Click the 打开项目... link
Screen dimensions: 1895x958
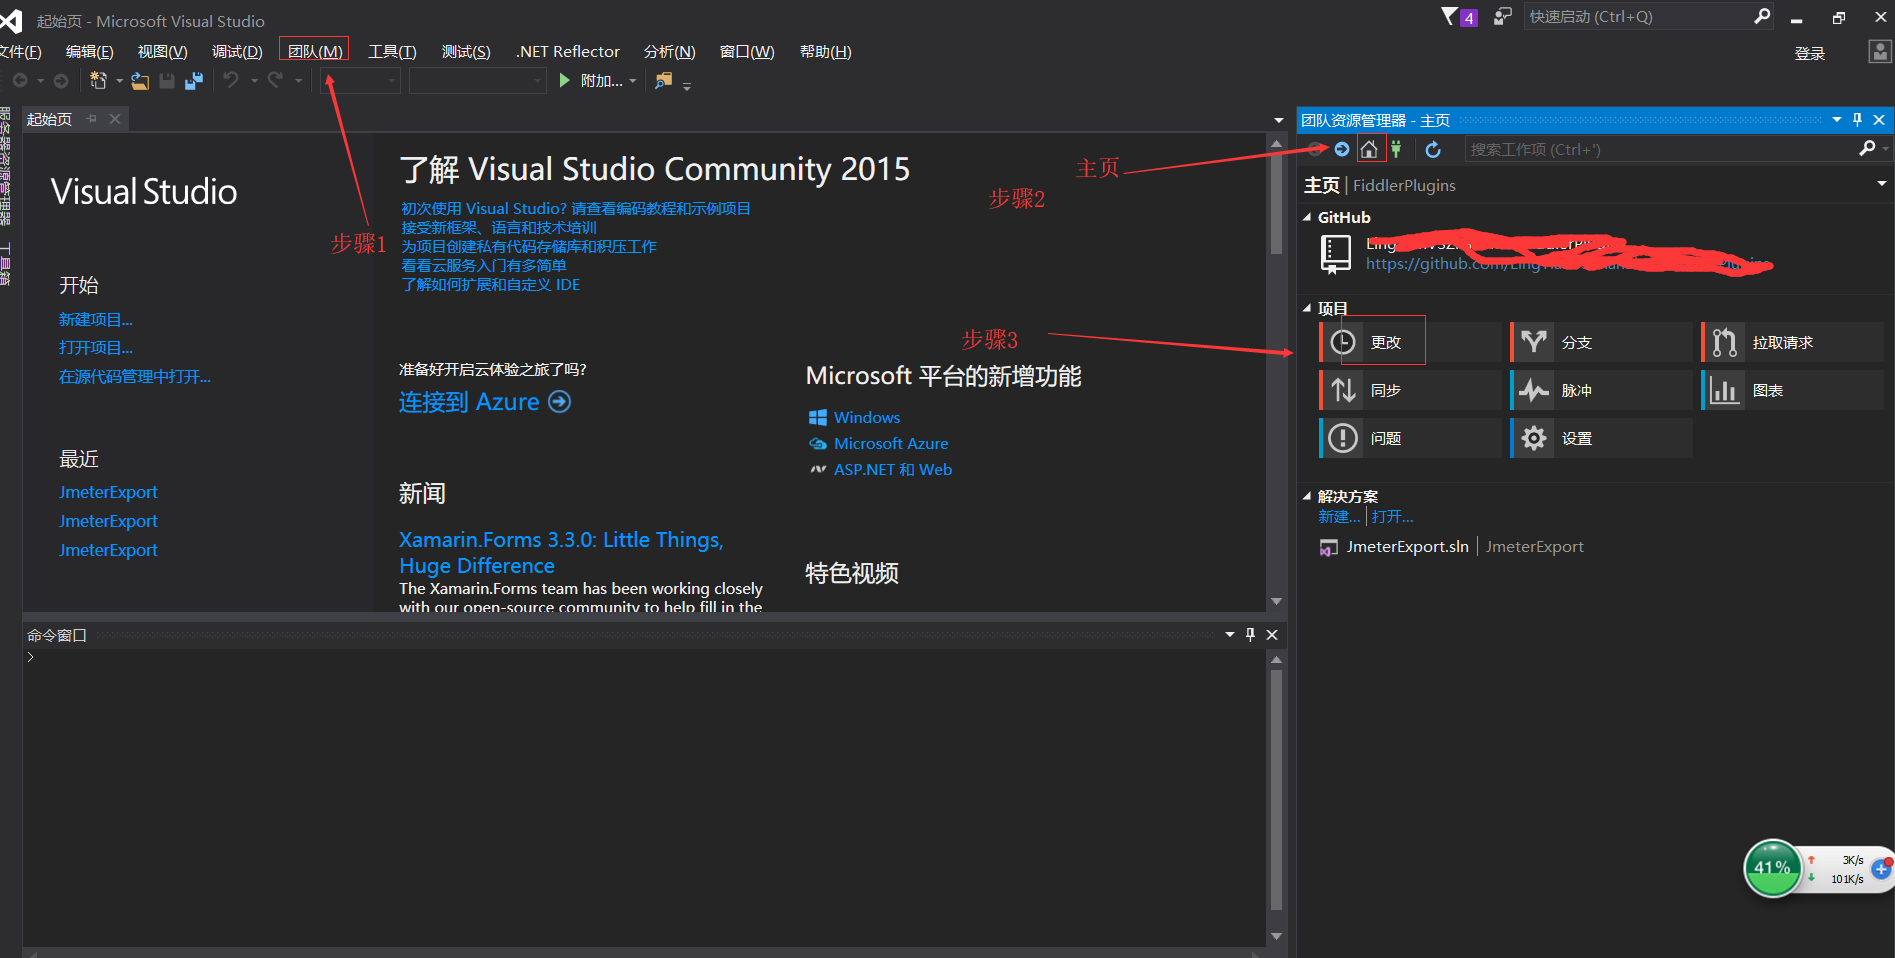(95, 348)
